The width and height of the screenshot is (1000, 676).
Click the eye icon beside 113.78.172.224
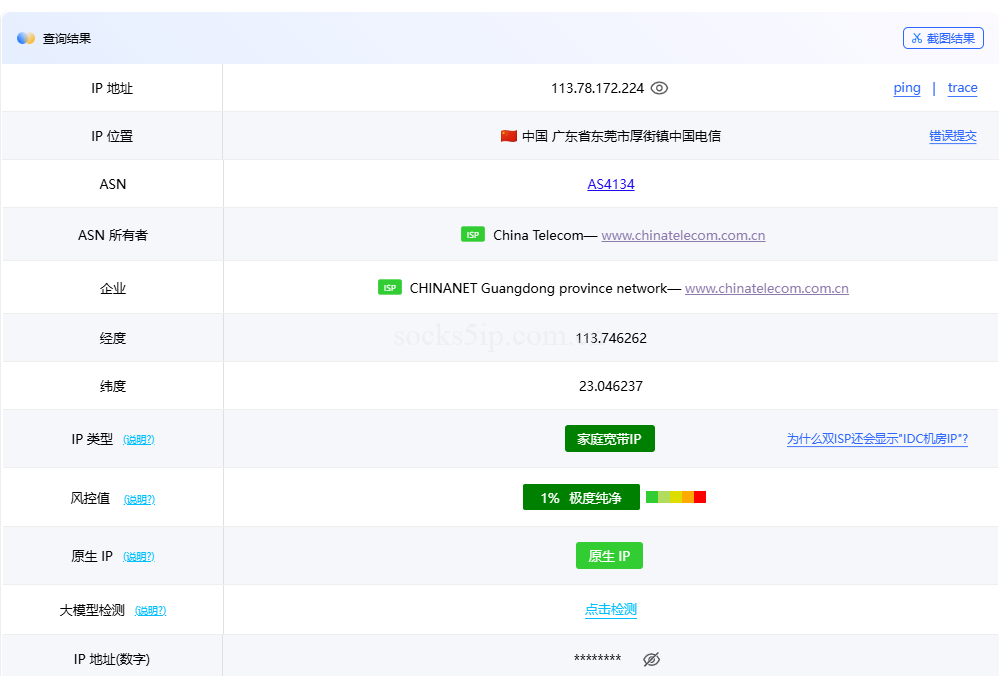click(x=659, y=88)
